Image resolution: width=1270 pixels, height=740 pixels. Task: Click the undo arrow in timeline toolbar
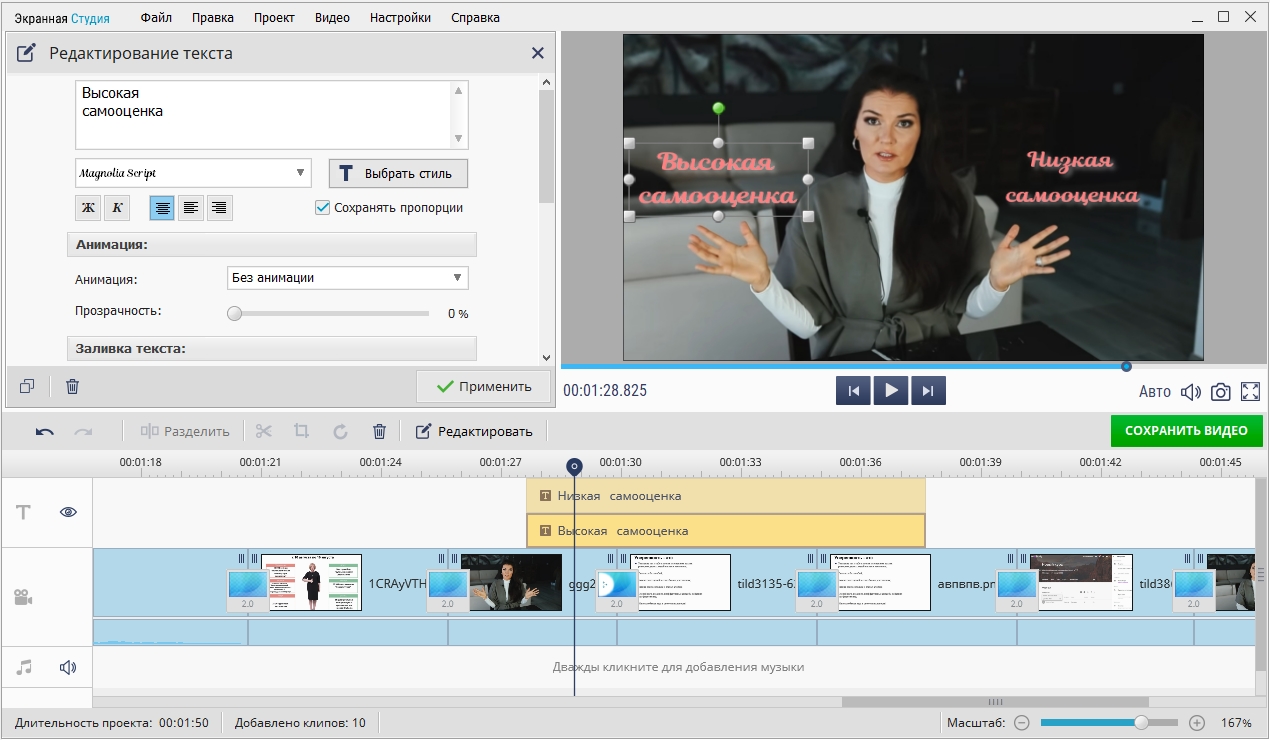tap(45, 432)
